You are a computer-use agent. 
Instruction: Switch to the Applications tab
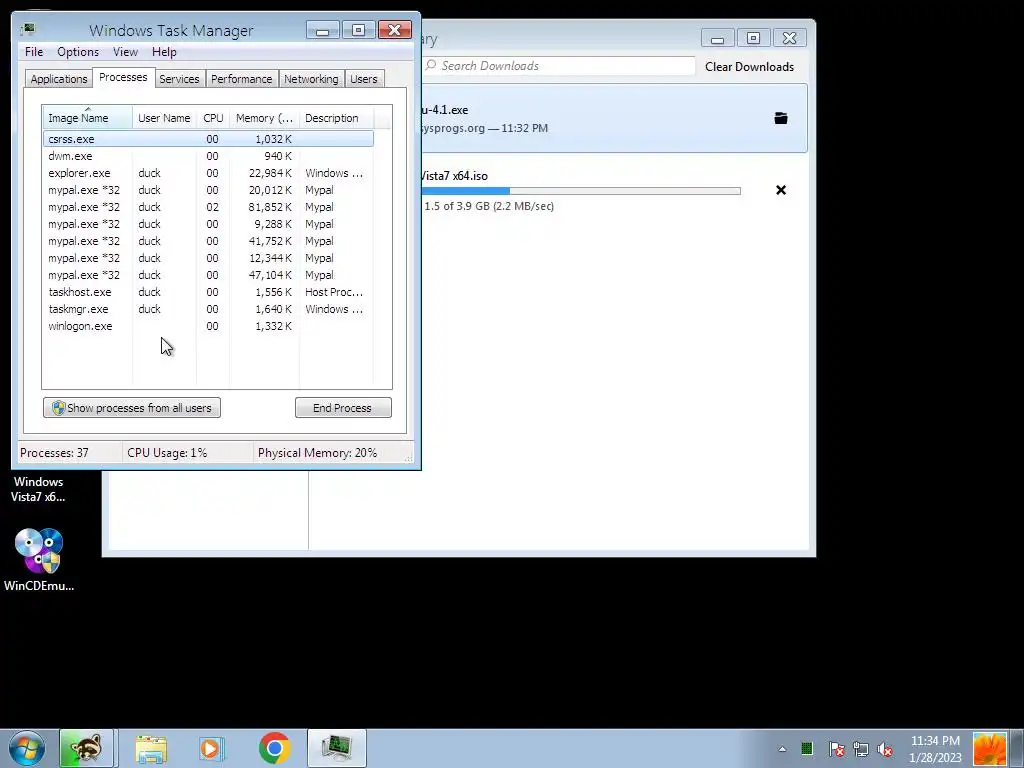(59, 79)
